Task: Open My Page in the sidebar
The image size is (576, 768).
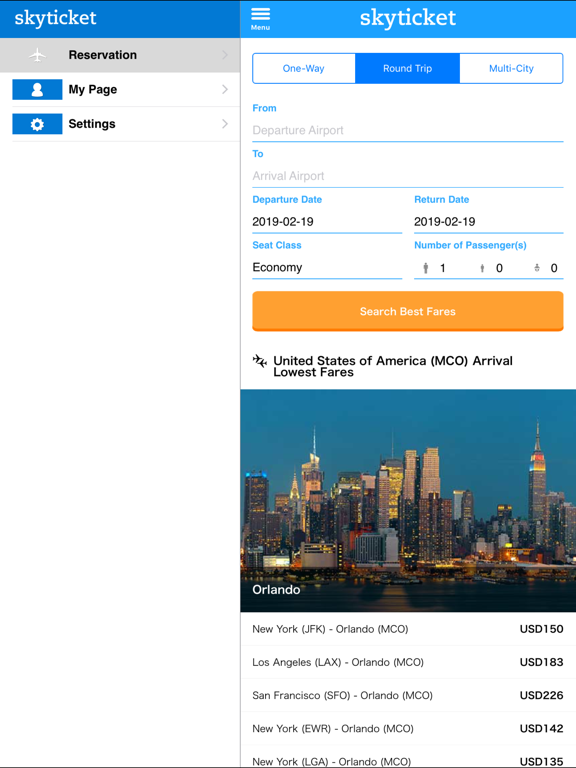Action: click(120, 89)
